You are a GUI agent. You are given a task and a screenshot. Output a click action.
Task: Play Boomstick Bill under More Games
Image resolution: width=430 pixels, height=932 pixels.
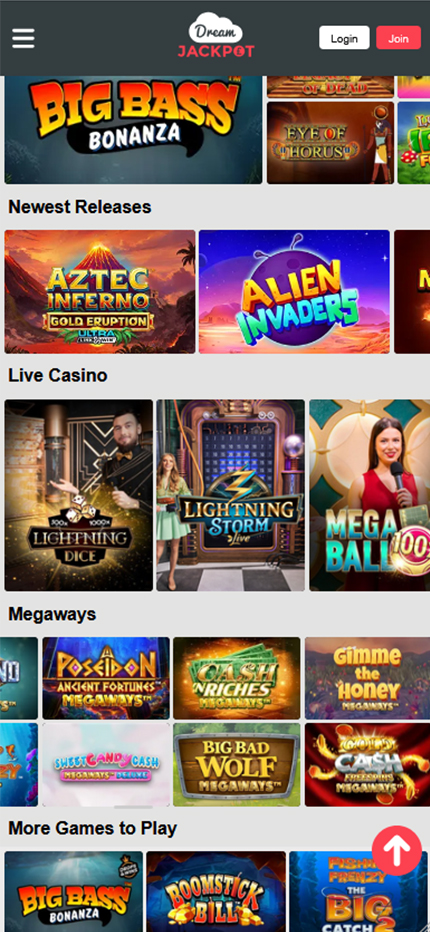[216, 892]
